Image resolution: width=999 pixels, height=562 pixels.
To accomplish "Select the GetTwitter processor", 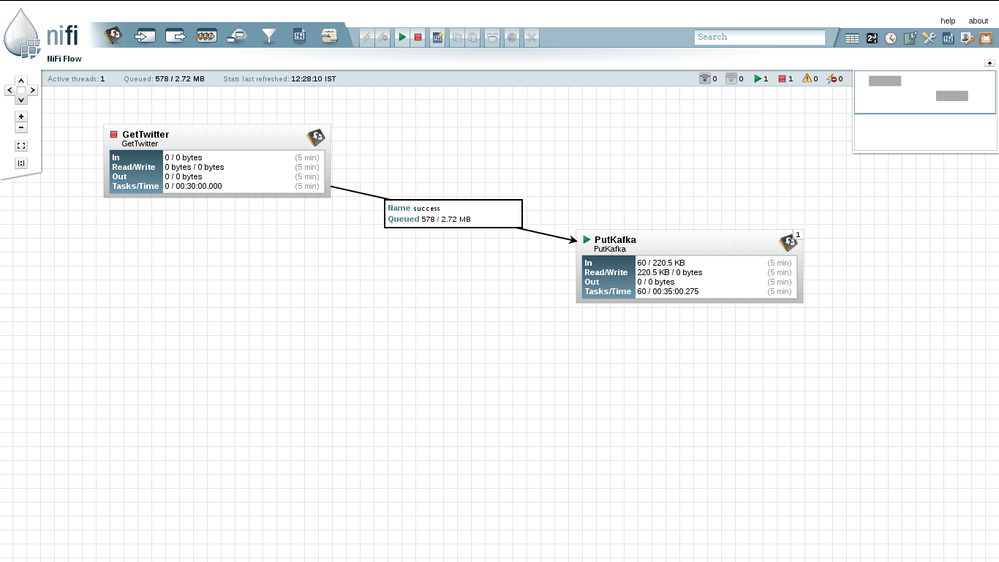I will click(x=216, y=161).
